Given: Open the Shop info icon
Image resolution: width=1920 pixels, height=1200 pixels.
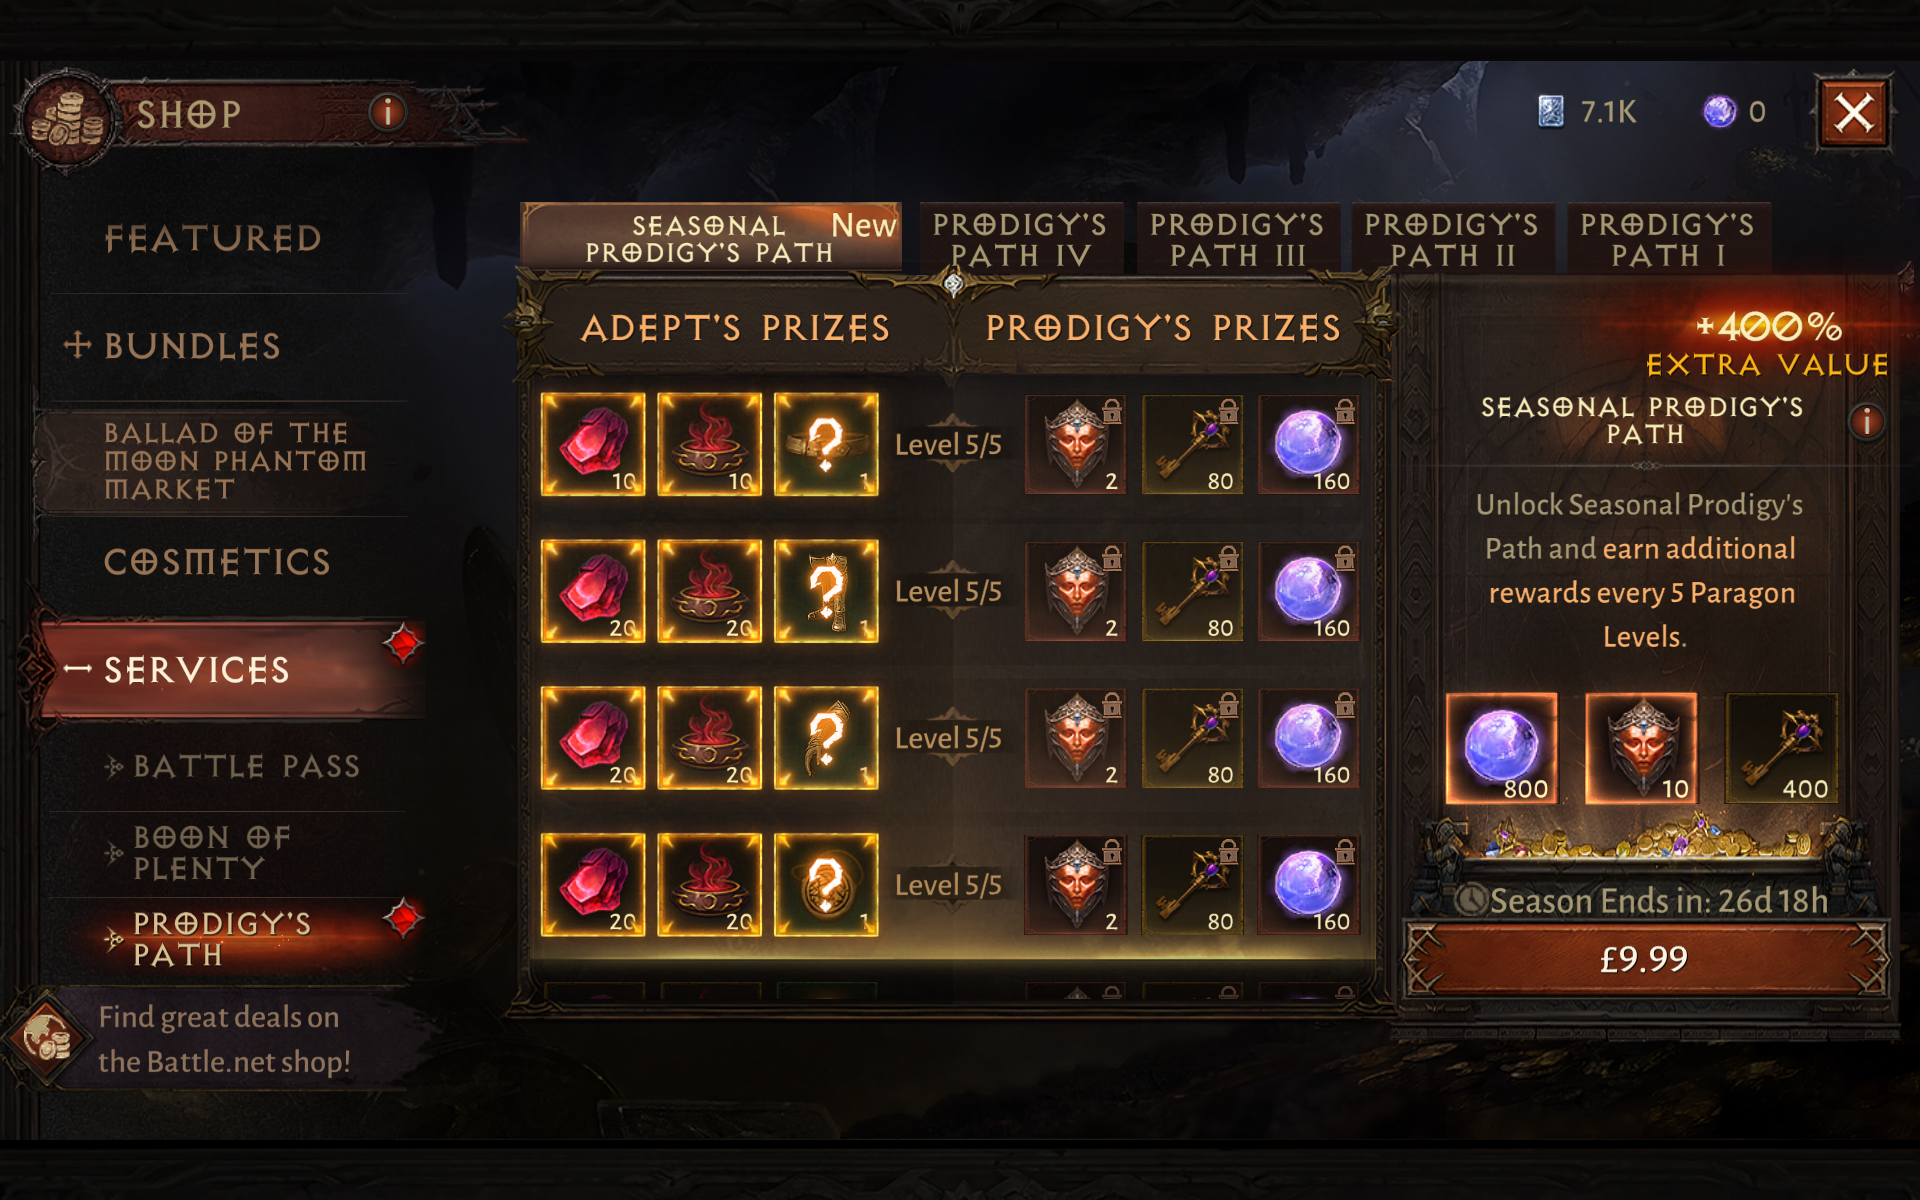Looking at the screenshot, I should coord(388,112).
